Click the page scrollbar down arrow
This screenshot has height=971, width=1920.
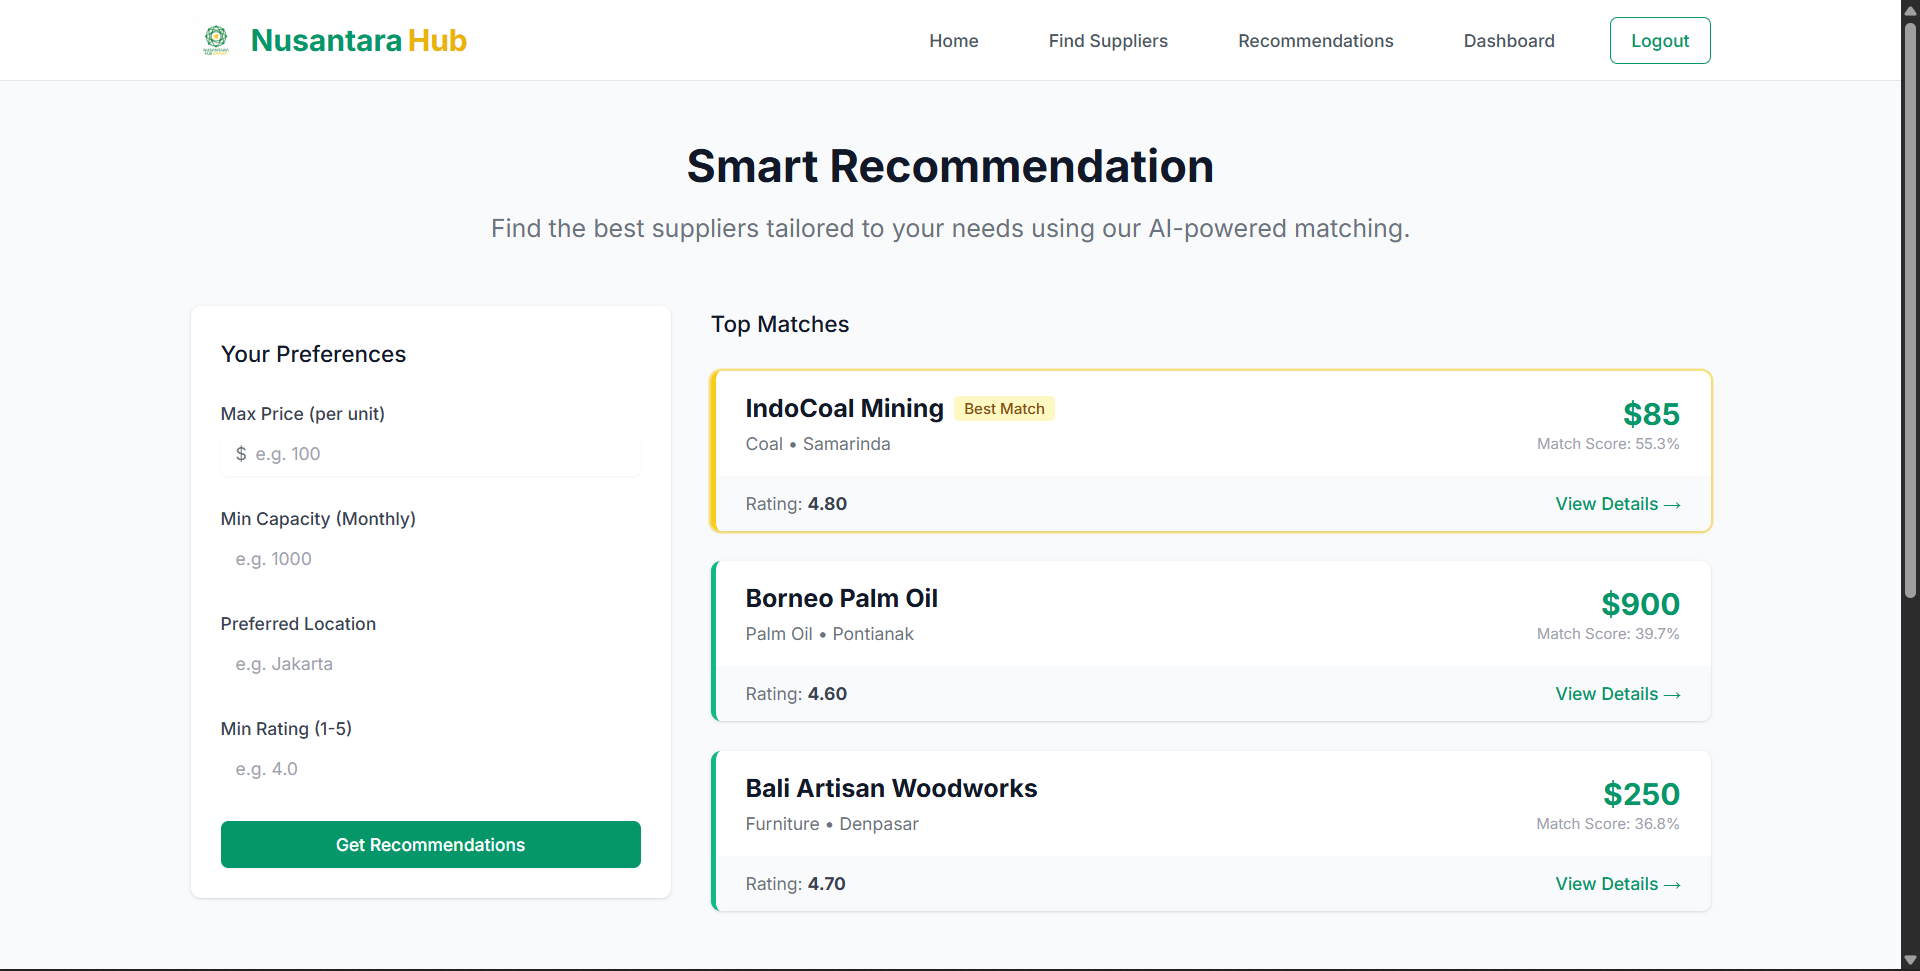(1910, 961)
